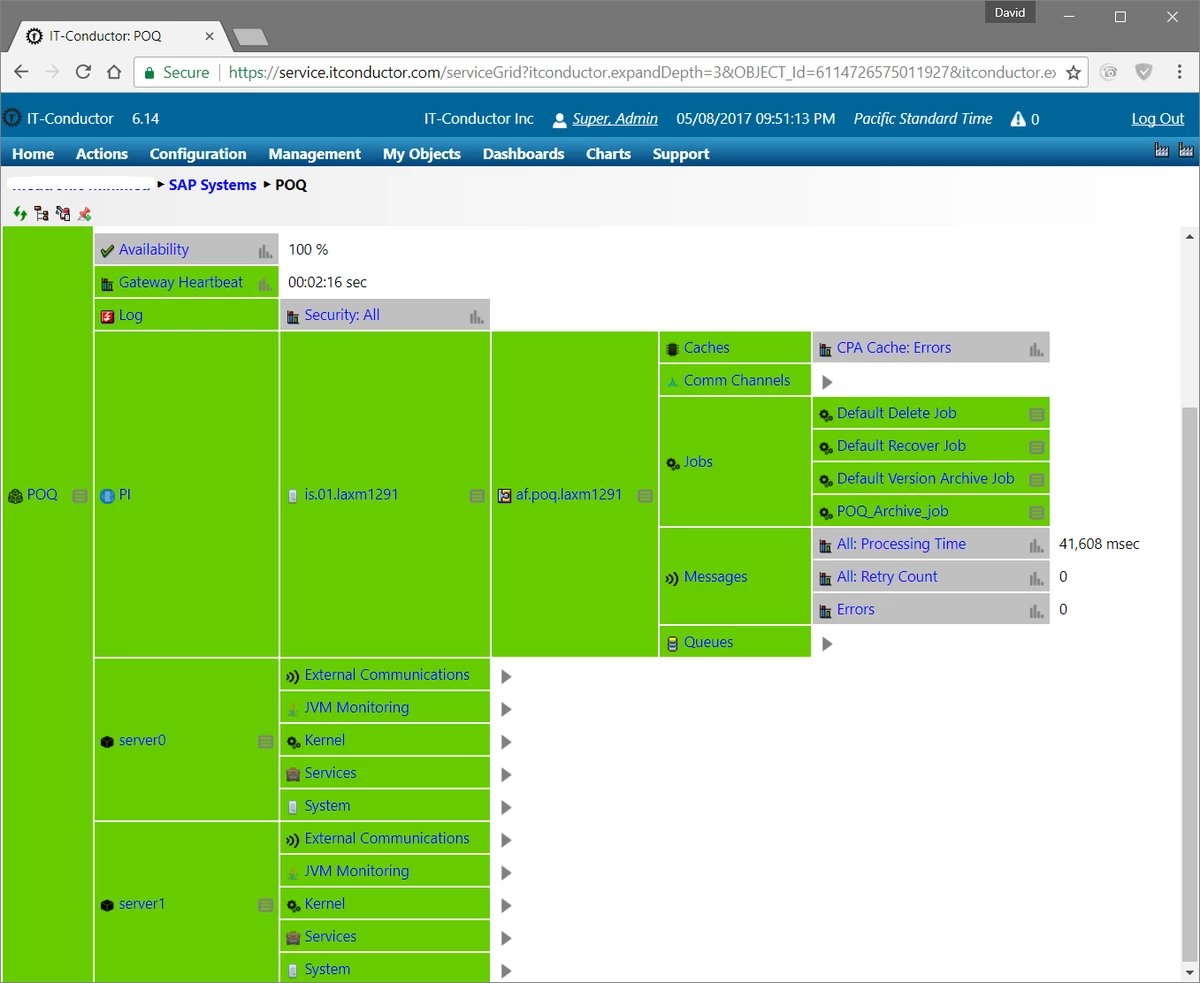The width and height of the screenshot is (1200, 983).
Task: Click the list icon next to server0
Action: [266, 741]
